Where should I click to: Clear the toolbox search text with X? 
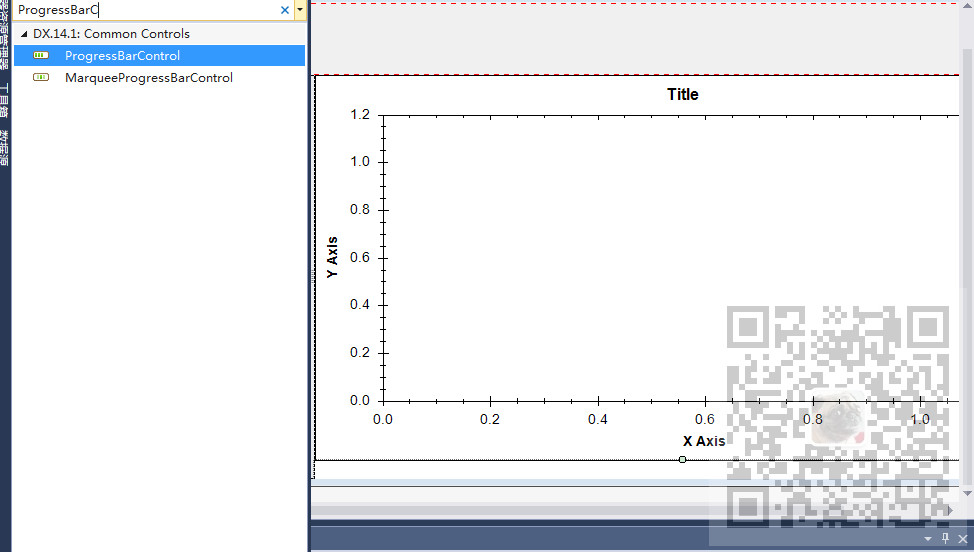(284, 10)
